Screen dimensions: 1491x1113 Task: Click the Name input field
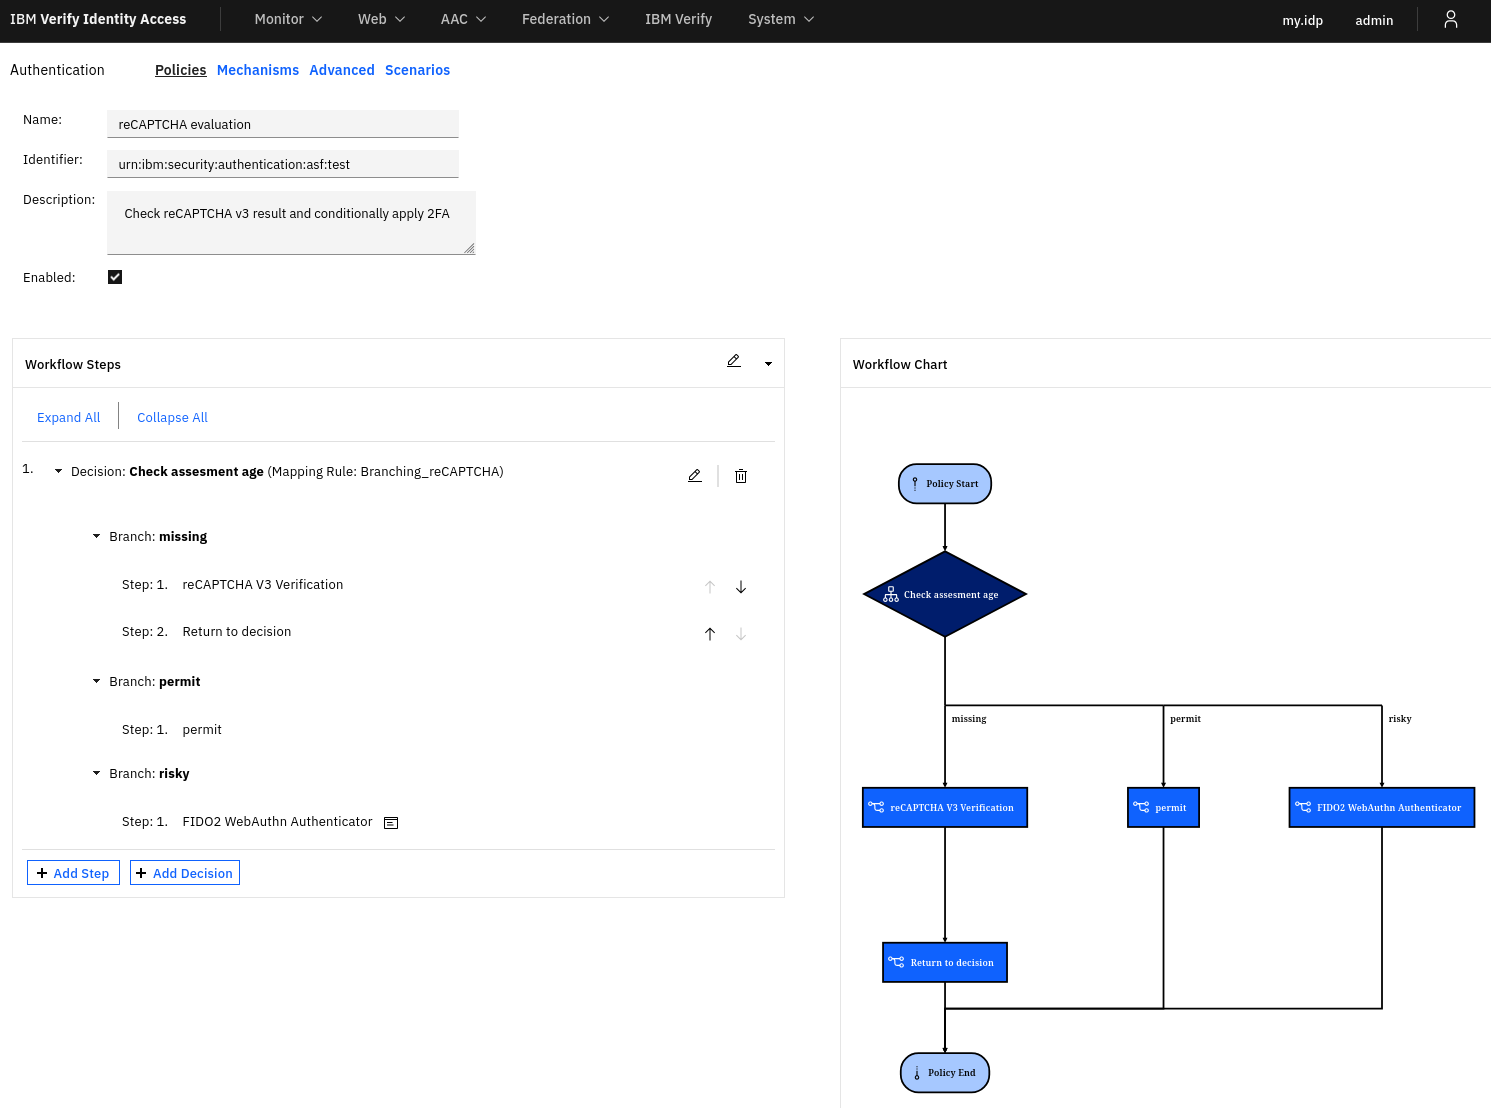coord(283,124)
